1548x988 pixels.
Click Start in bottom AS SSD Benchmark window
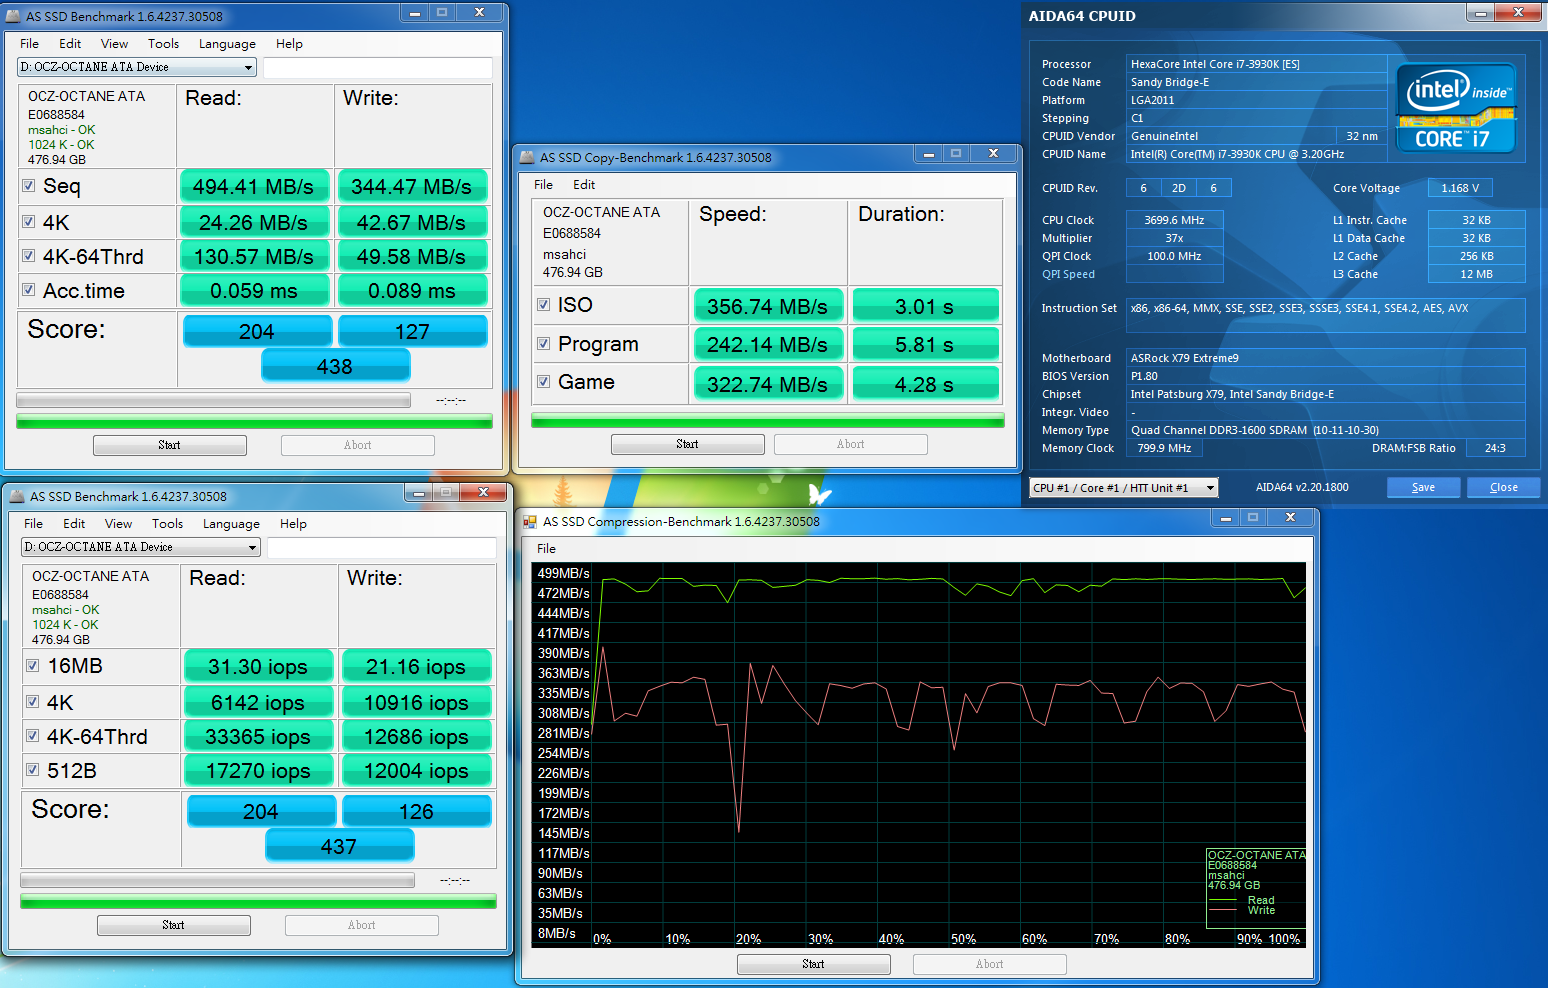tap(174, 925)
